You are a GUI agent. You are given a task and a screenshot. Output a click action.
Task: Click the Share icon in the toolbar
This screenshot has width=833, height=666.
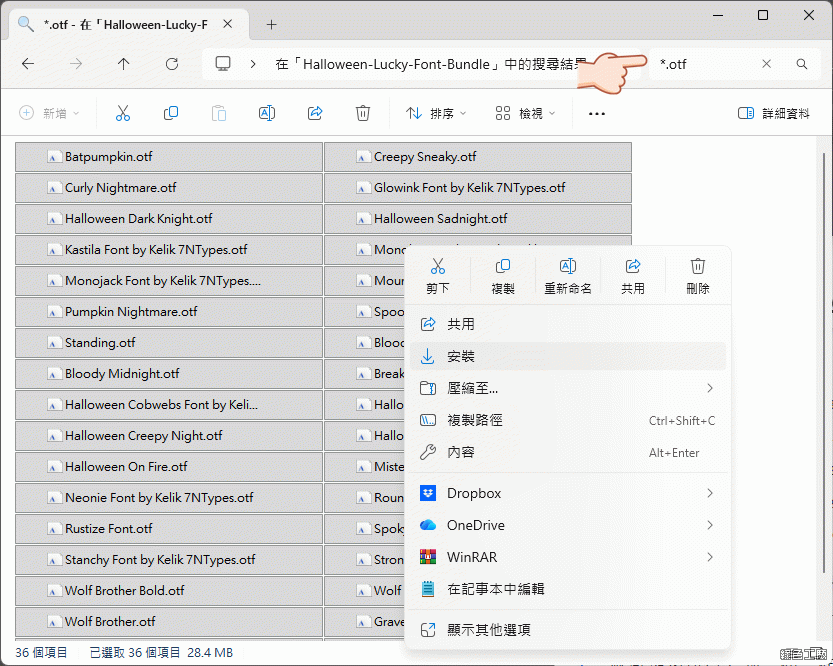click(x=315, y=114)
